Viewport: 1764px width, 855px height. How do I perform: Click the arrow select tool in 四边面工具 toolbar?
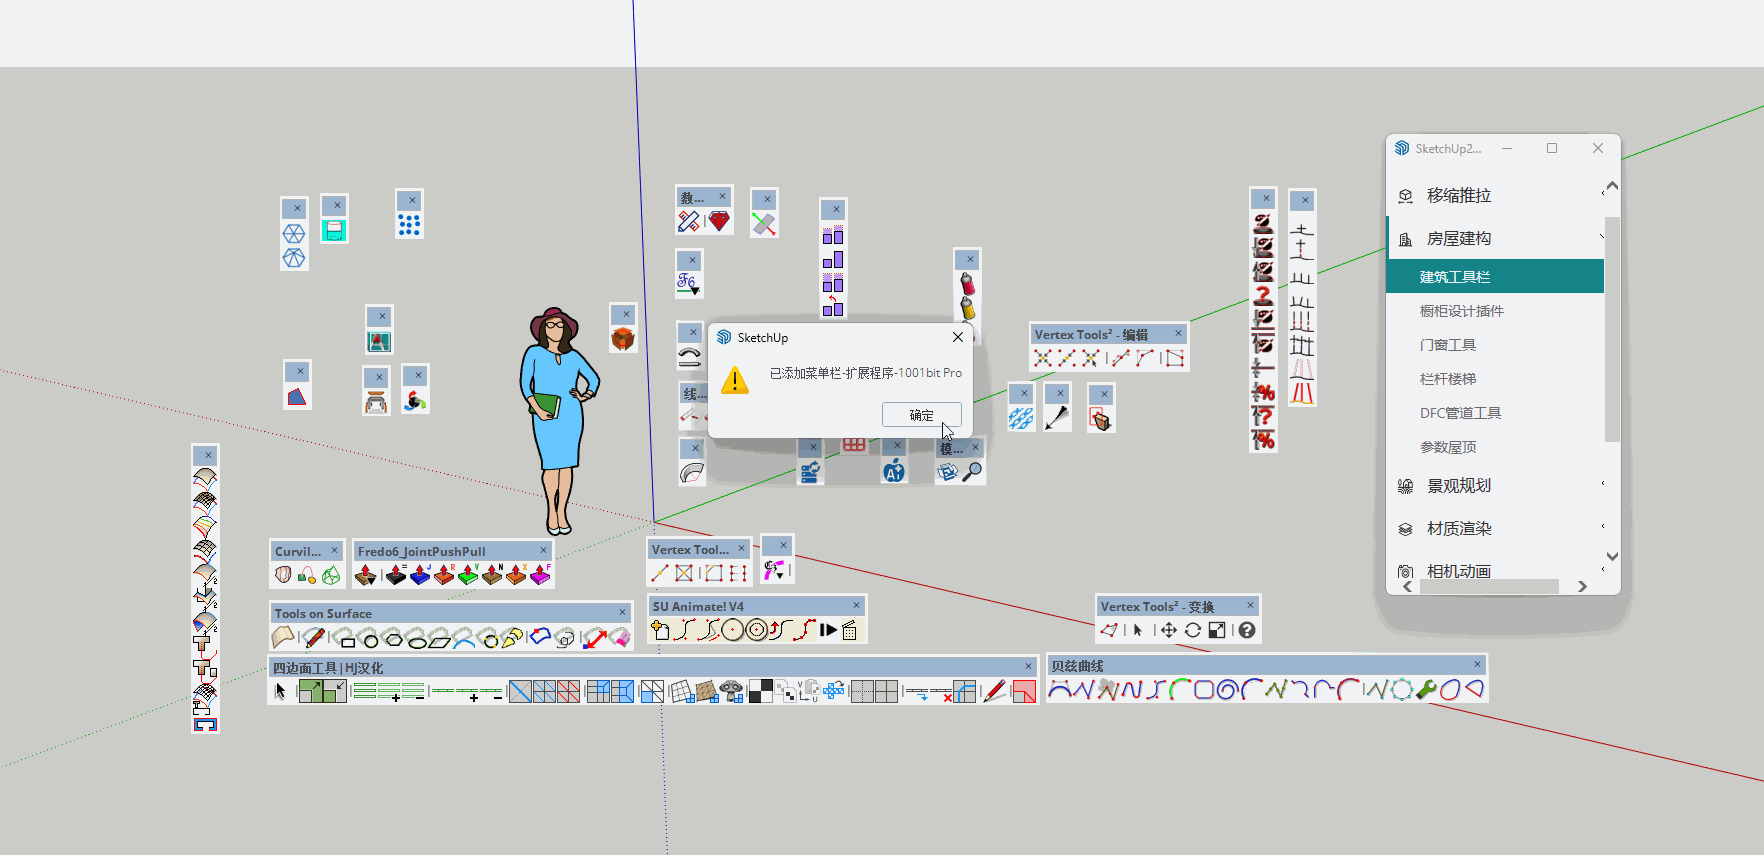coord(281,691)
